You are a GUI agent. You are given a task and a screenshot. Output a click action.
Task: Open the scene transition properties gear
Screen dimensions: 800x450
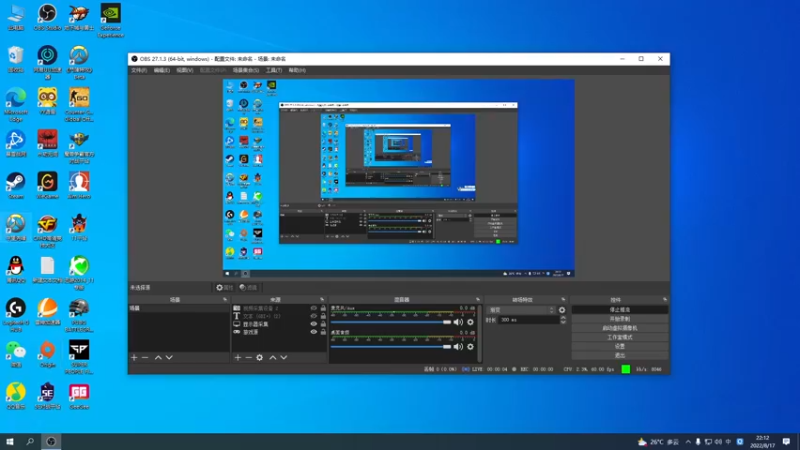[x=562, y=310]
